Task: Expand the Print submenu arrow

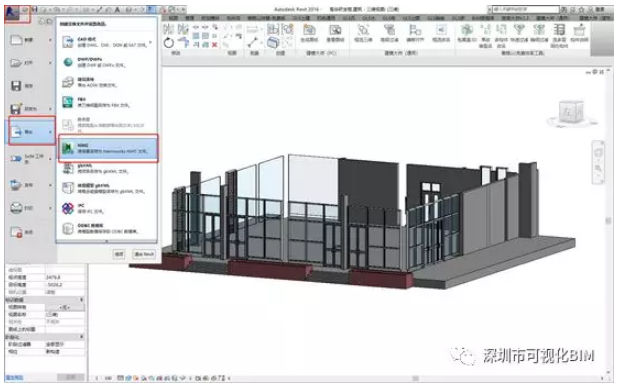Action: point(50,208)
